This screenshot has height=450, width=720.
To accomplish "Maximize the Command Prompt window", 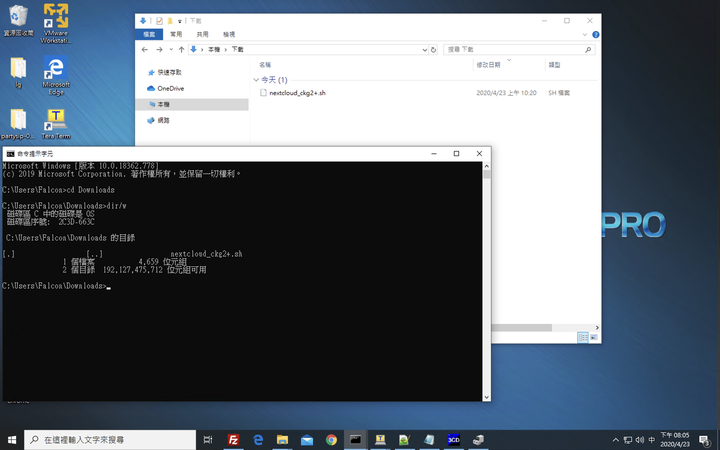I will click(456, 153).
